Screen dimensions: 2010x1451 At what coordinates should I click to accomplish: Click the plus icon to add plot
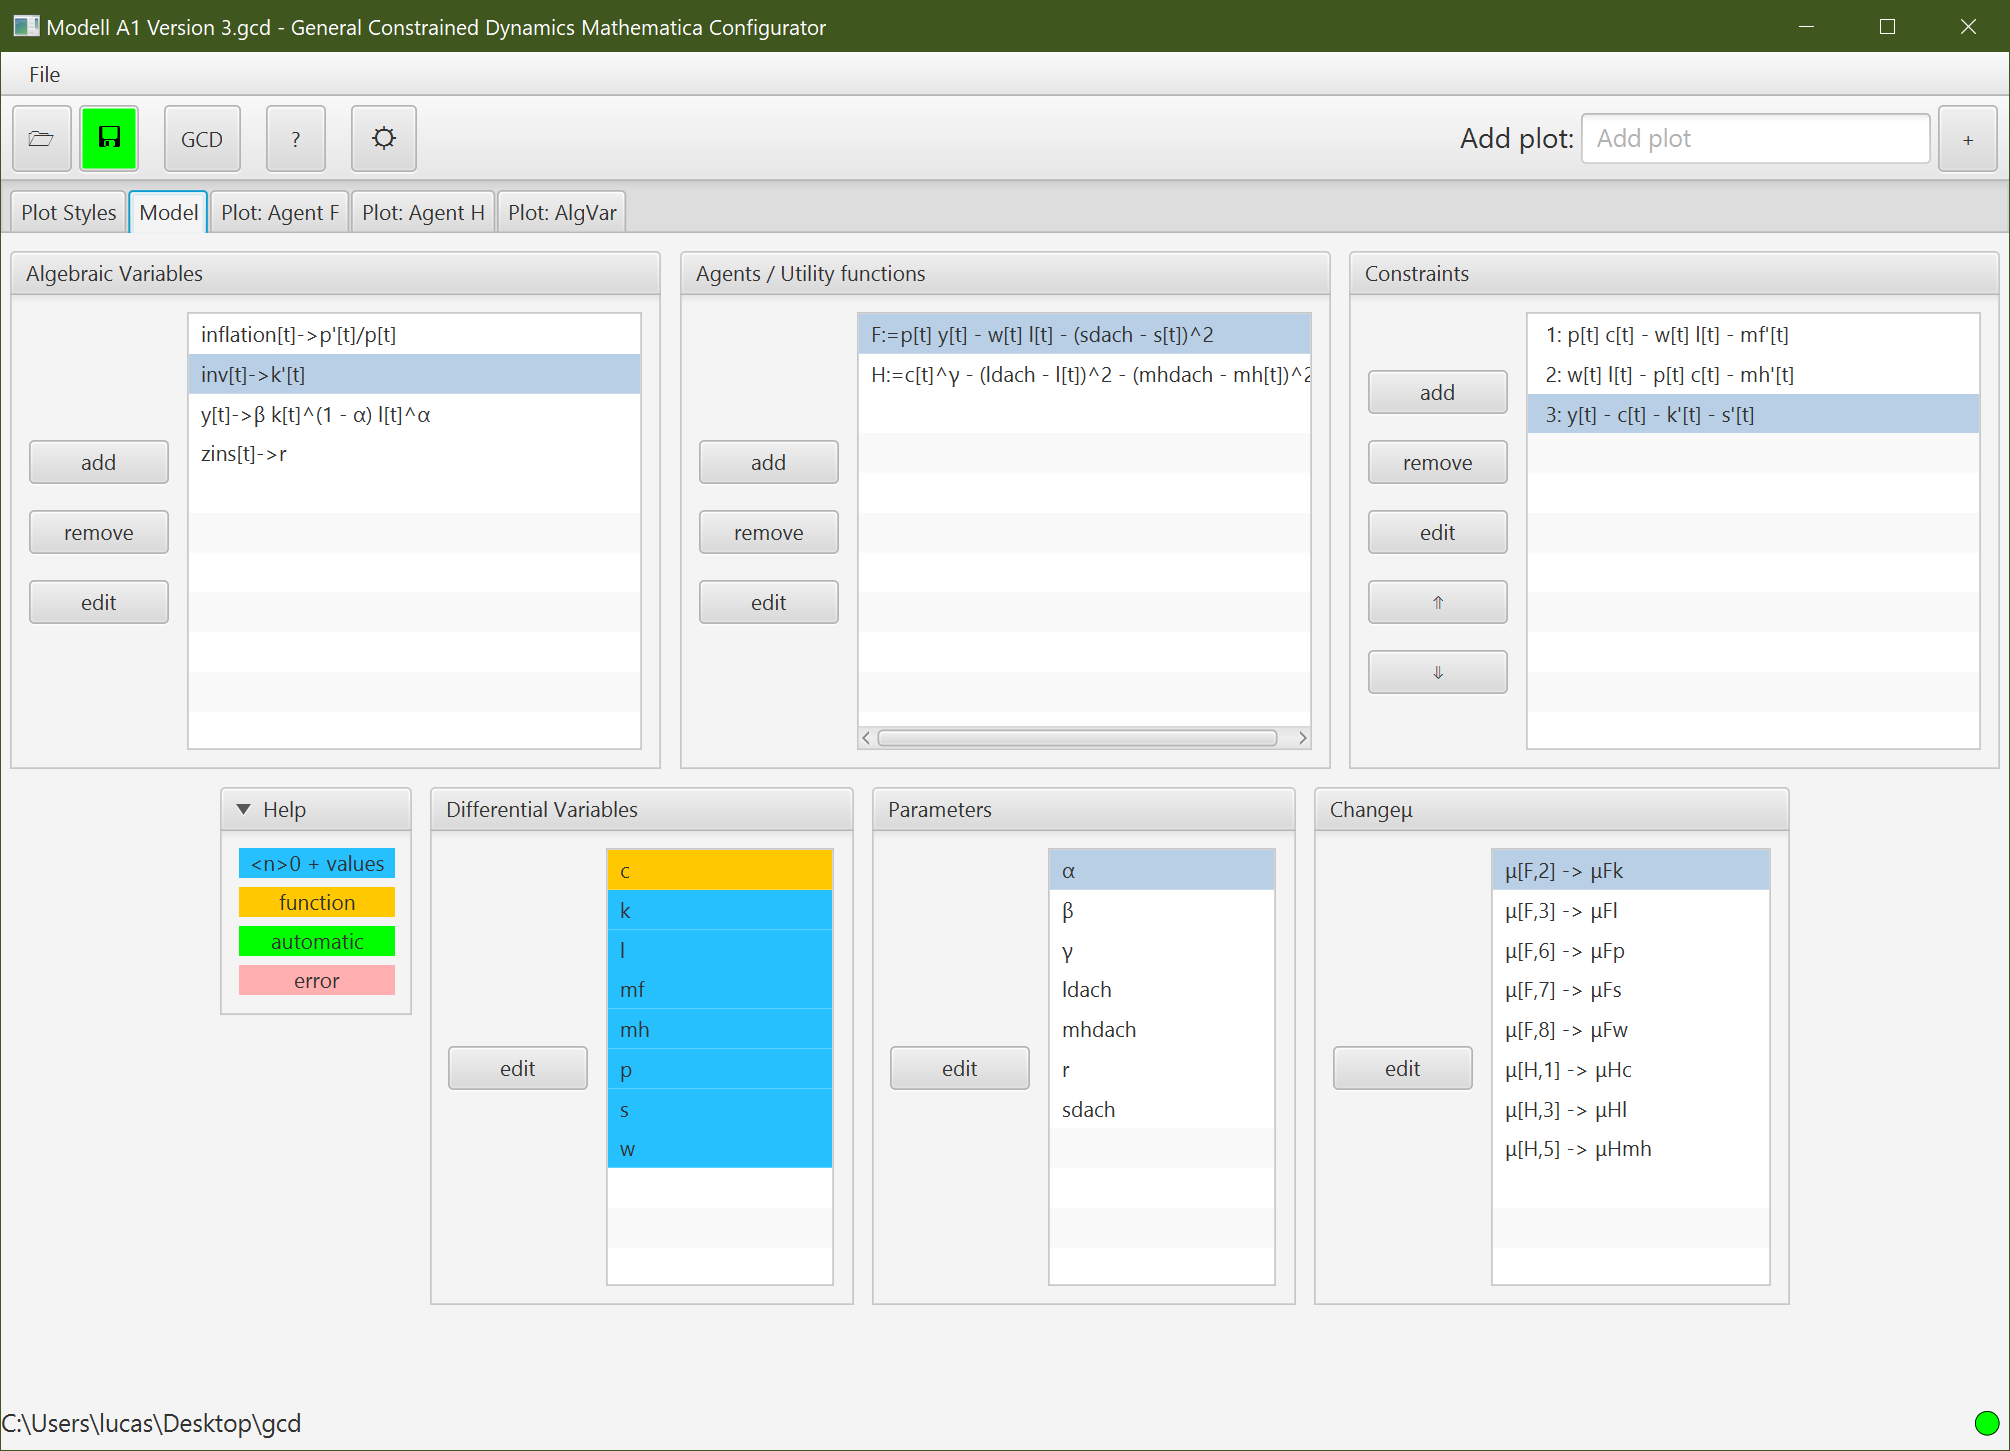click(1967, 139)
